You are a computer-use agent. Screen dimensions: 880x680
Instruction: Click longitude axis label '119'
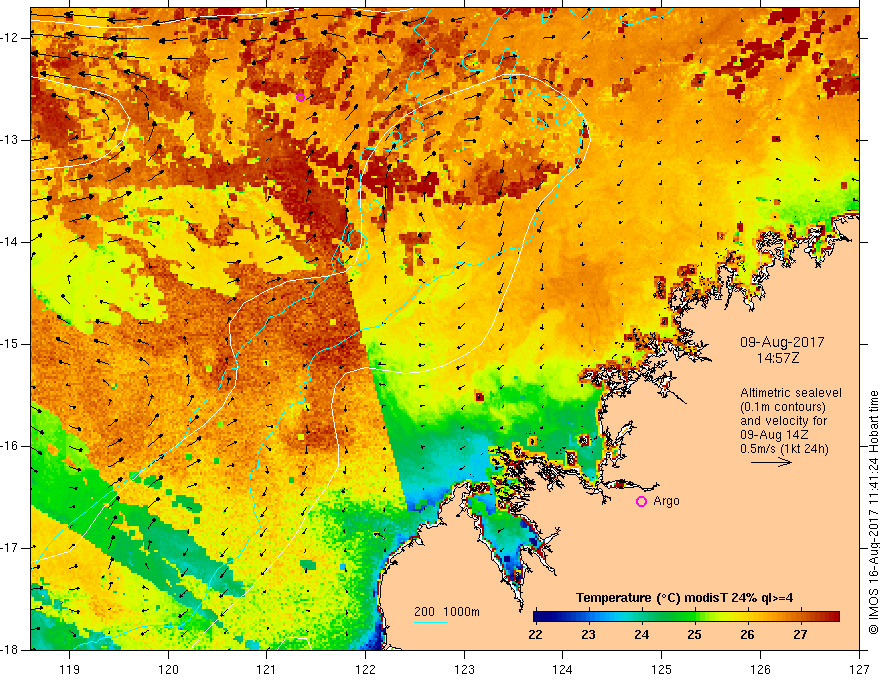[x=69, y=669]
